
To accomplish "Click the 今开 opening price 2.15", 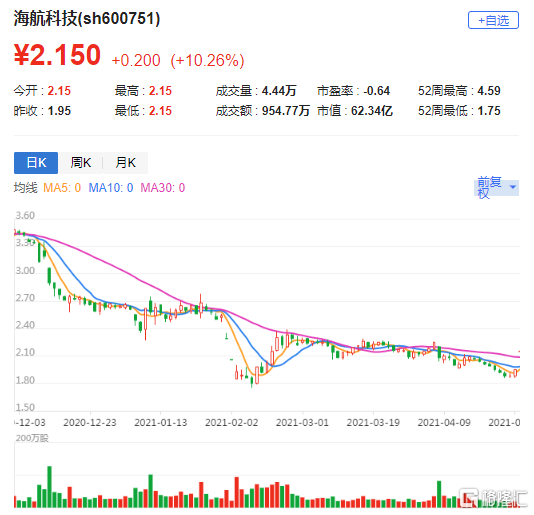I will click(59, 91).
